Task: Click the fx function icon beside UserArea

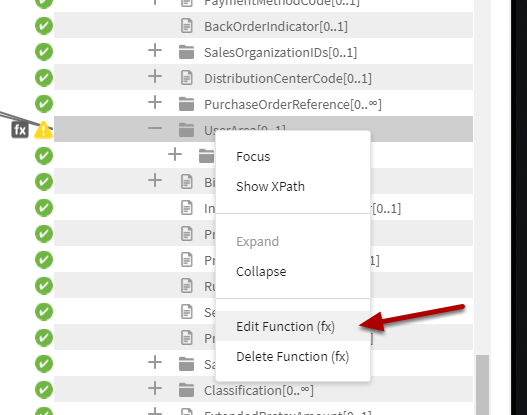Action: click(x=20, y=130)
